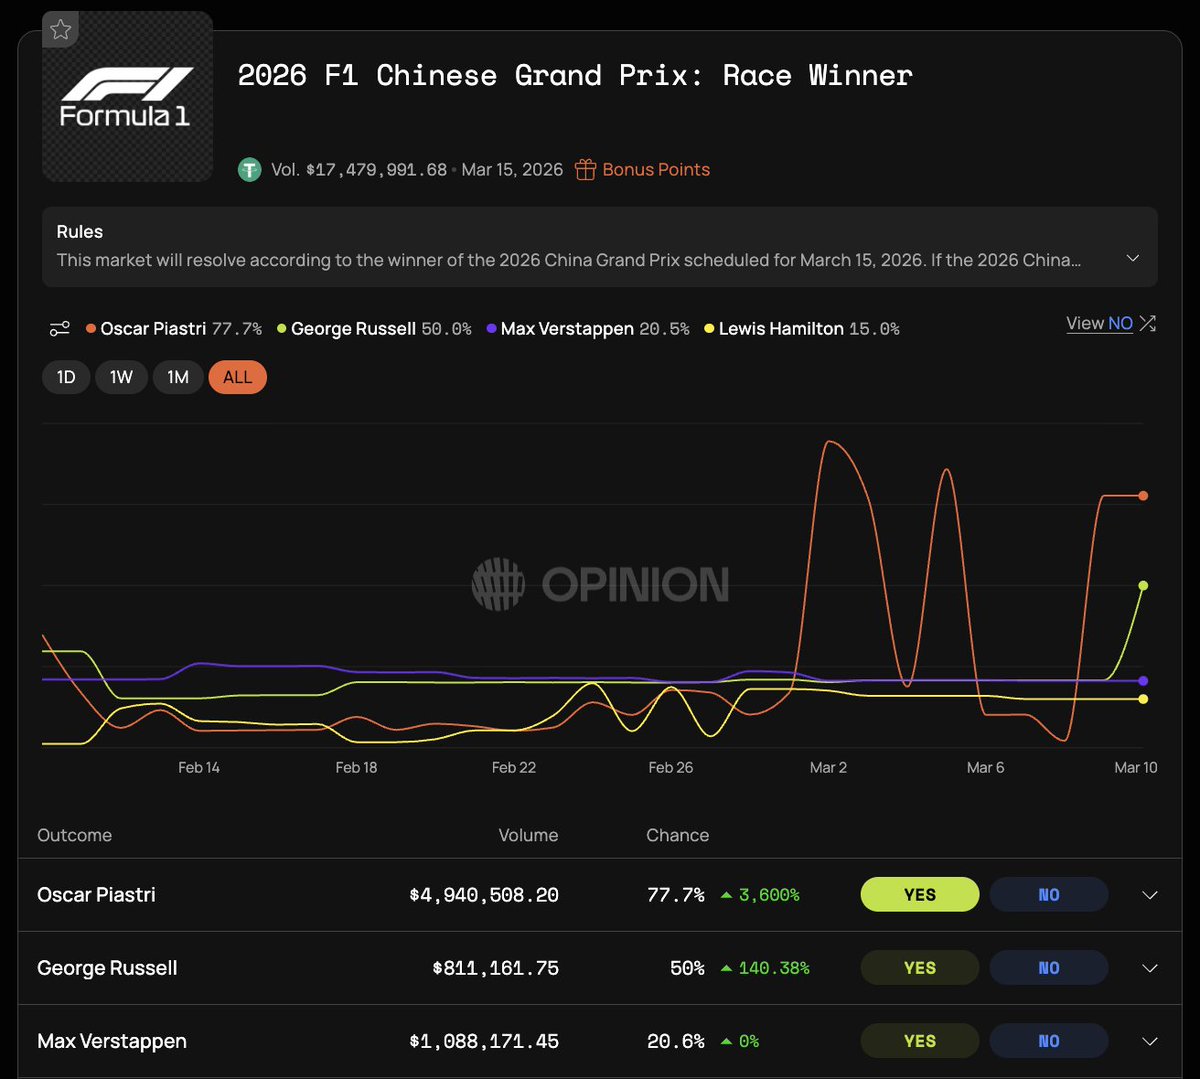The height and width of the screenshot is (1079, 1200).
Task: Click the Chance column header
Action: [677, 835]
